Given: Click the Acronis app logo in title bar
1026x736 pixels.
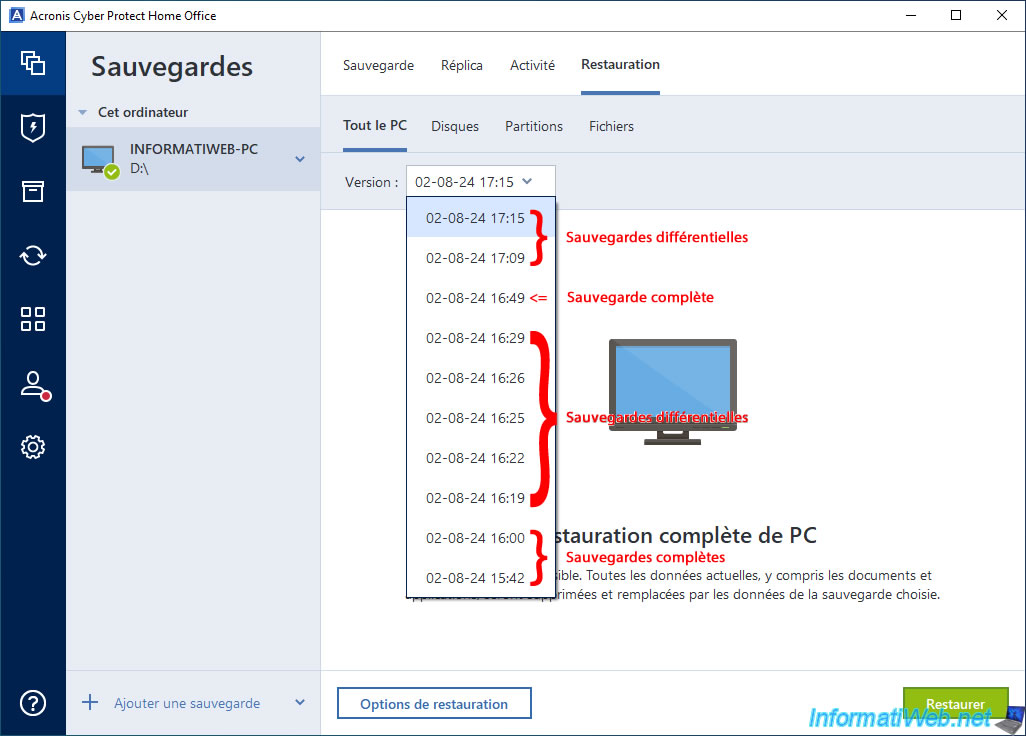Looking at the screenshot, I should 16,15.
